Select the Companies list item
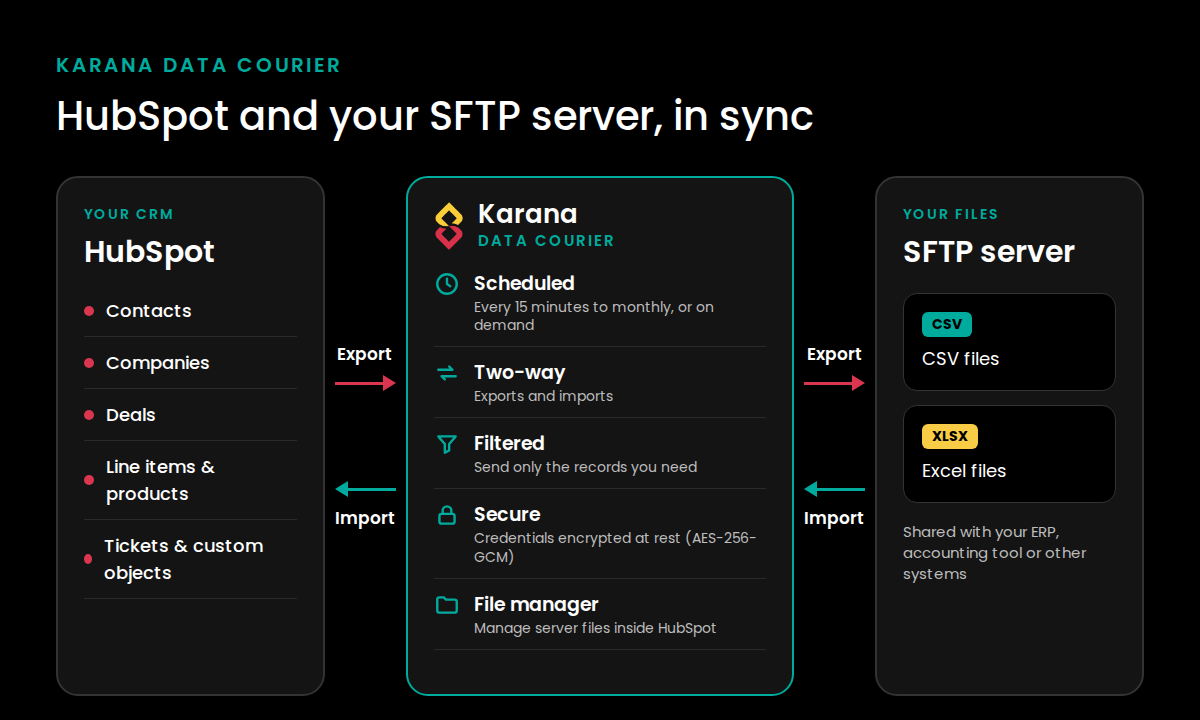The width and height of the screenshot is (1200, 720). click(190, 363)
